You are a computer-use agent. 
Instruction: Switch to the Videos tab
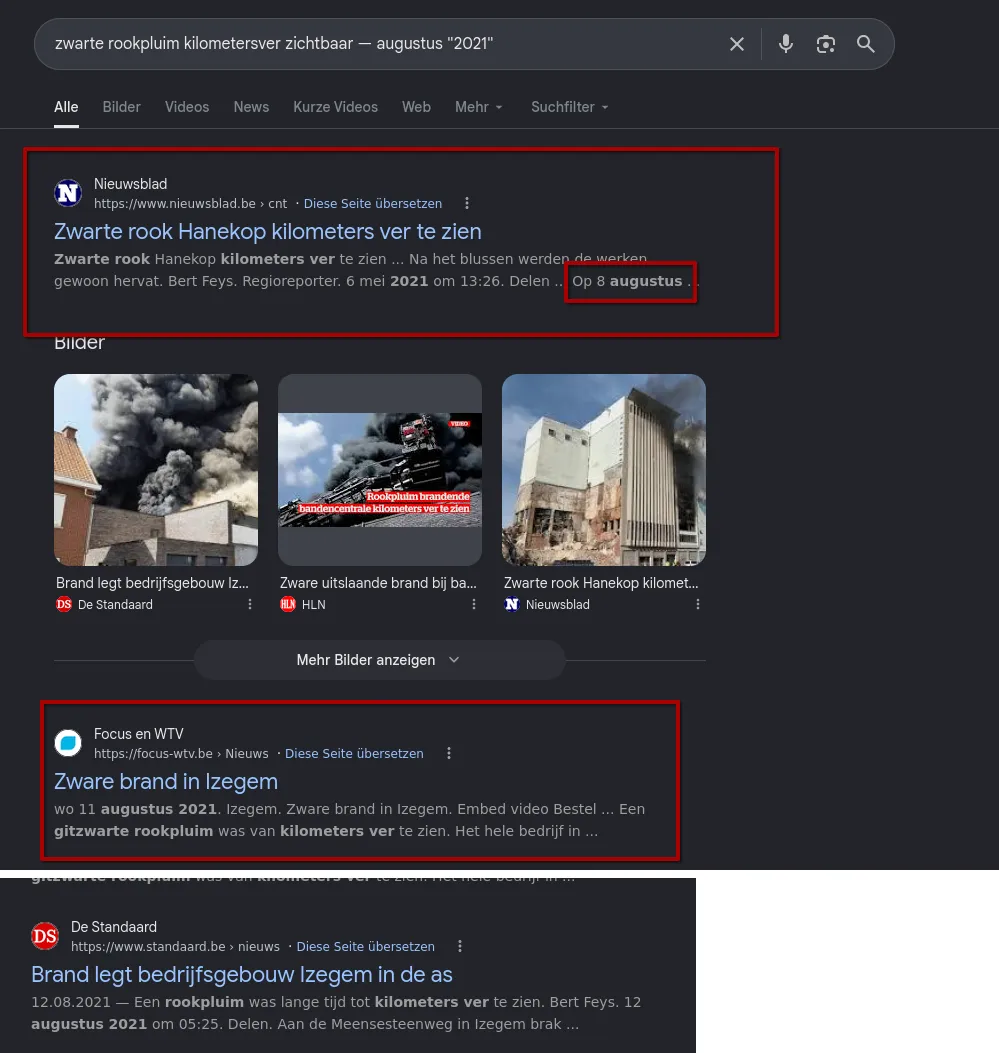click(x=187, y=107)
